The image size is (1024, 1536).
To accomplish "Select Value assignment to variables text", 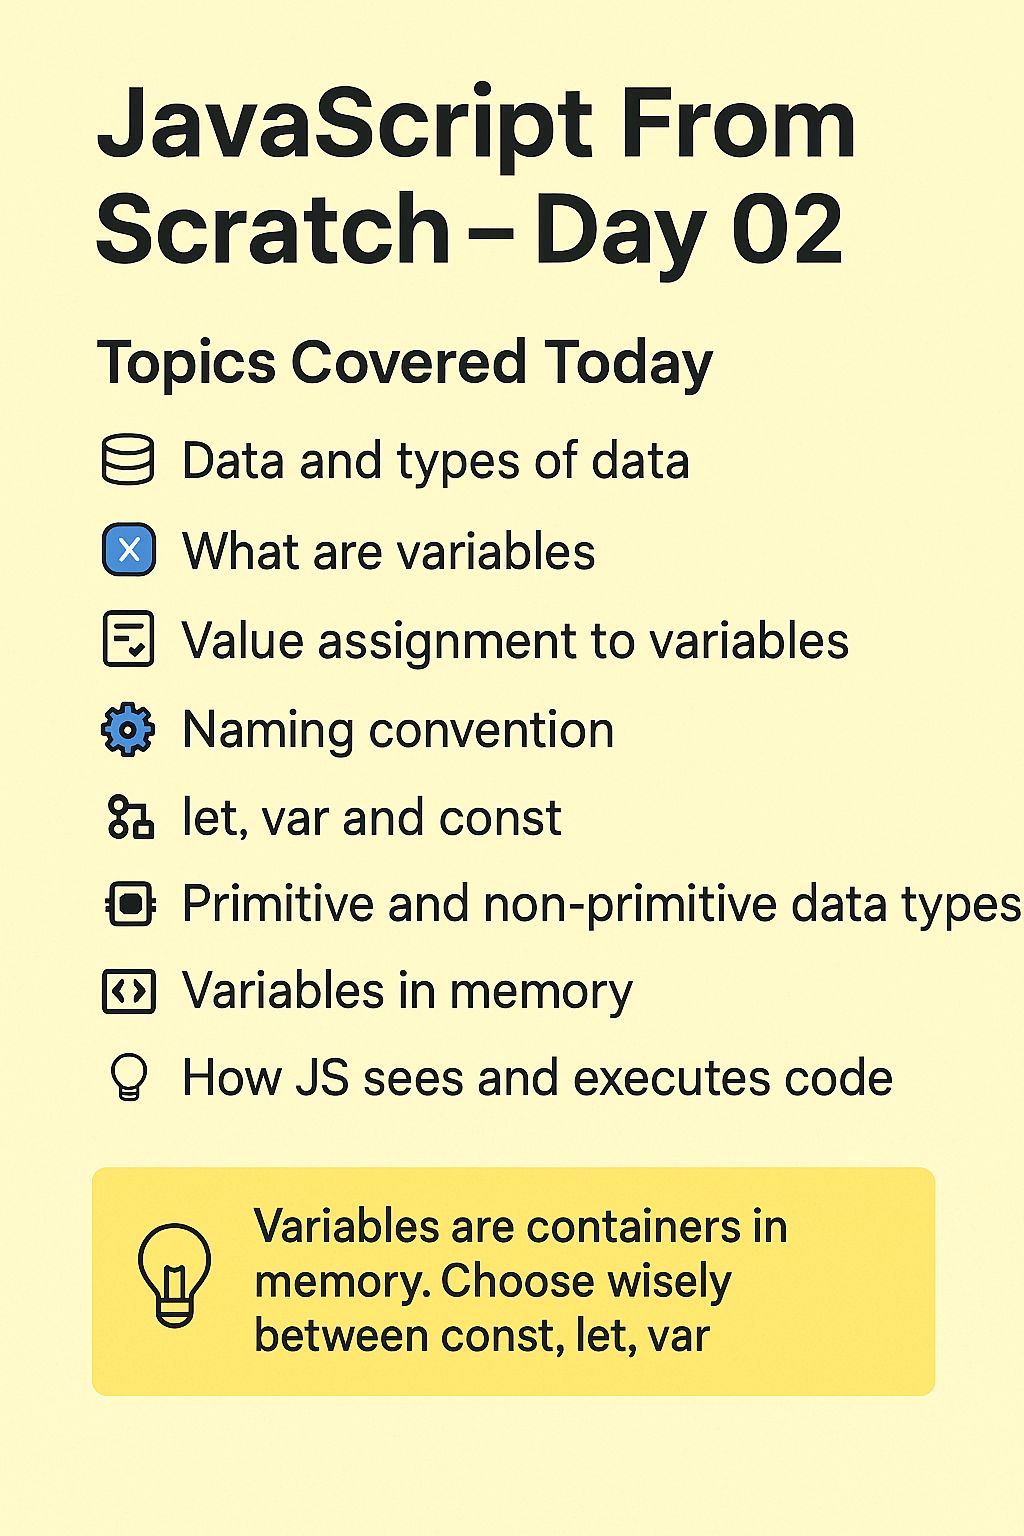I will tap(515, 642).
